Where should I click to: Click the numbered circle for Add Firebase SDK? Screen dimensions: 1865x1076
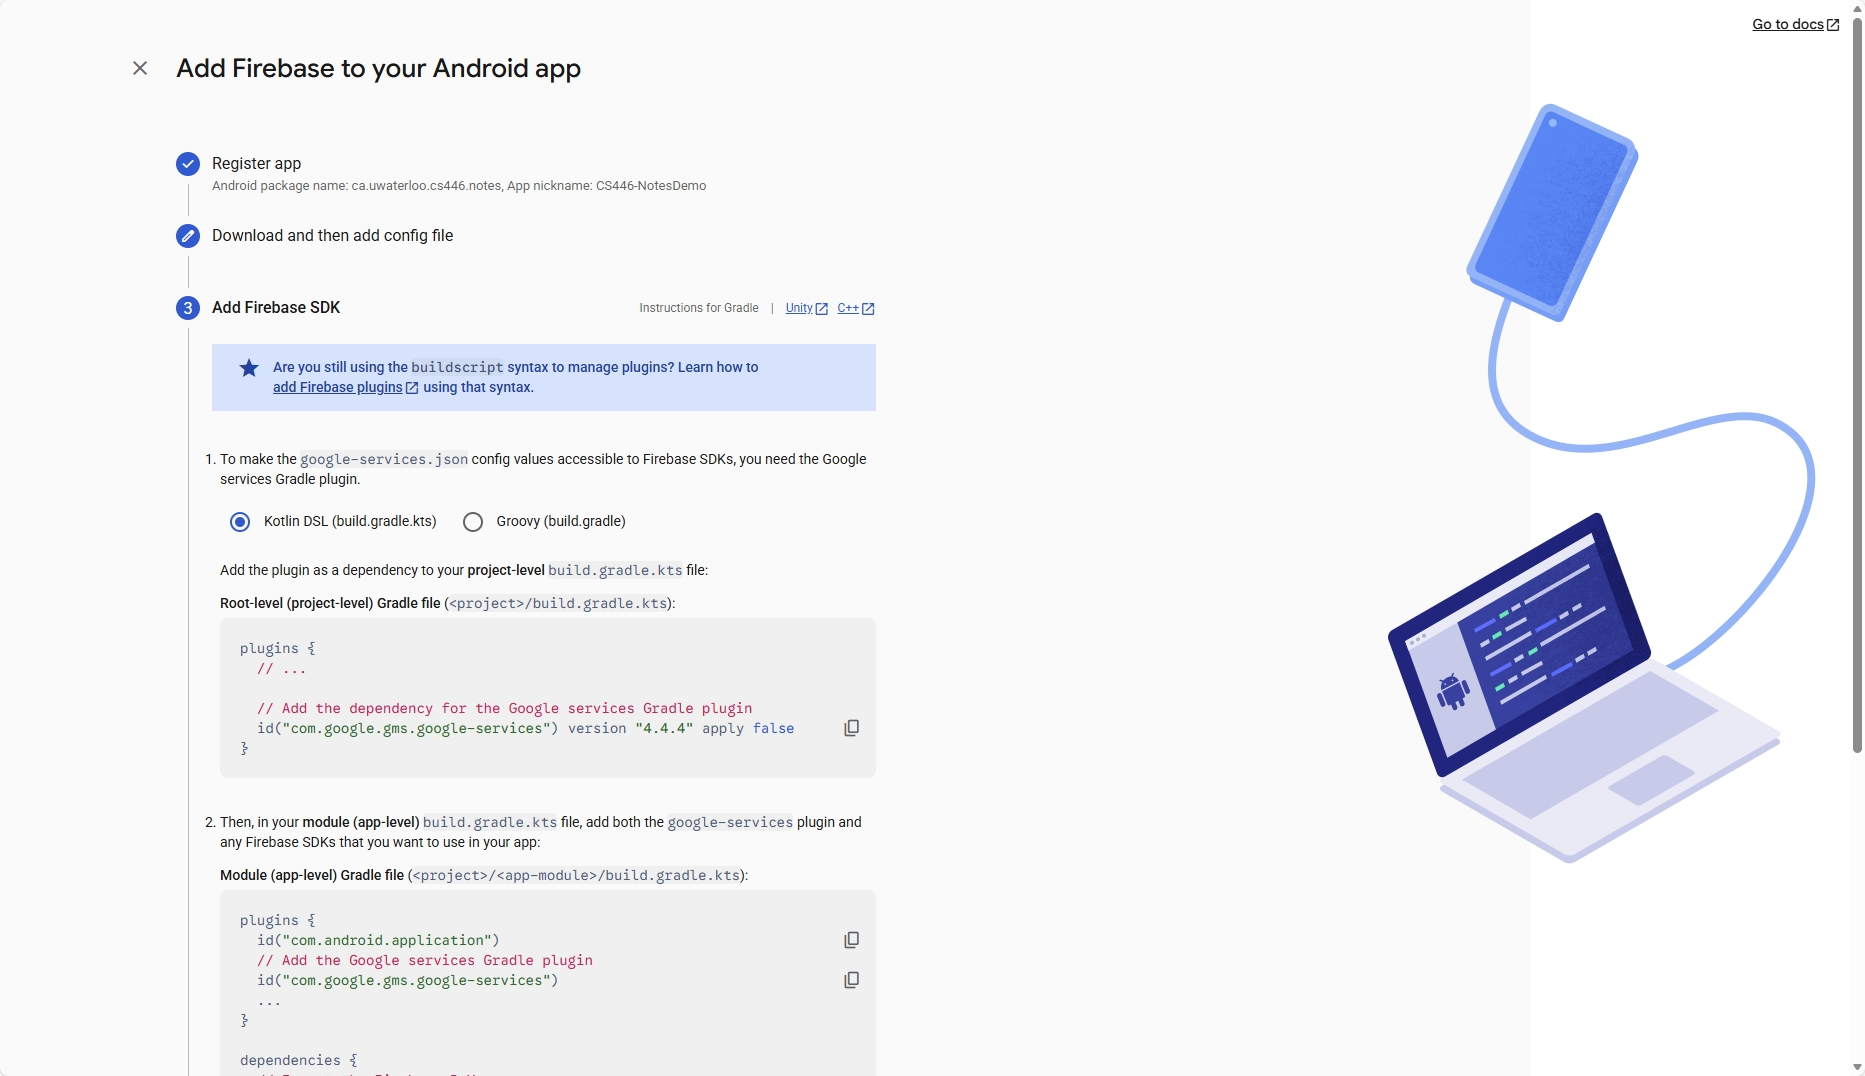coord(188,308)
